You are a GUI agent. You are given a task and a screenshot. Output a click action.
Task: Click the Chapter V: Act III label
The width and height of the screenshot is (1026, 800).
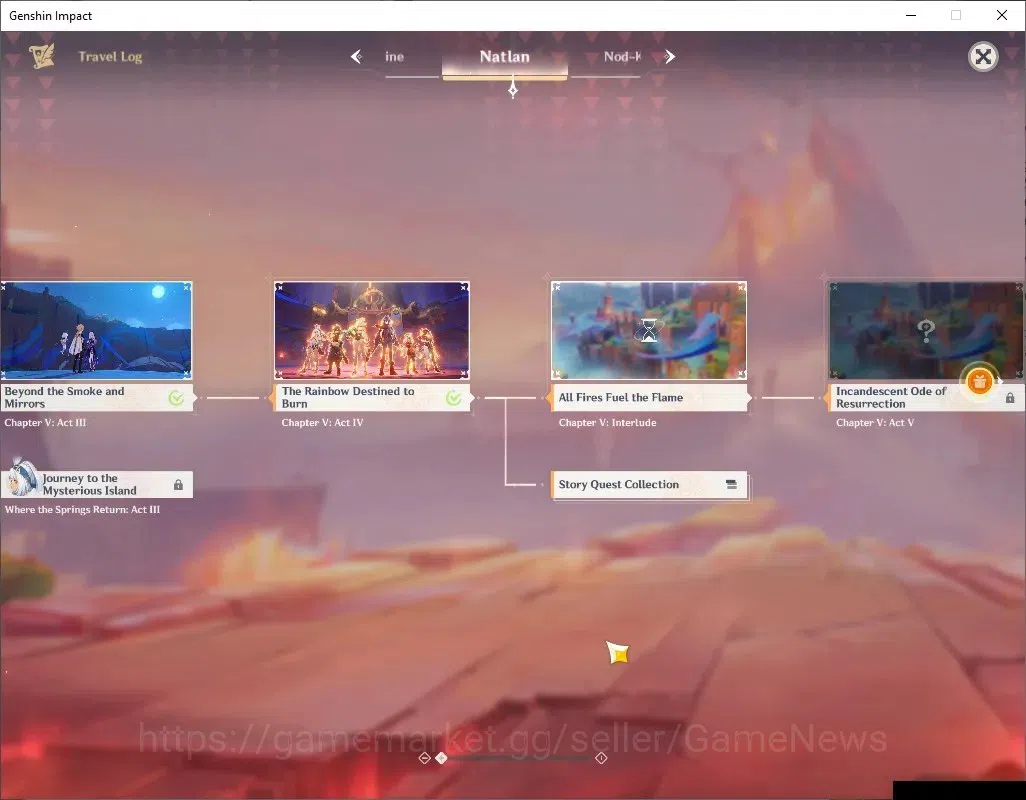pos(45,423)
